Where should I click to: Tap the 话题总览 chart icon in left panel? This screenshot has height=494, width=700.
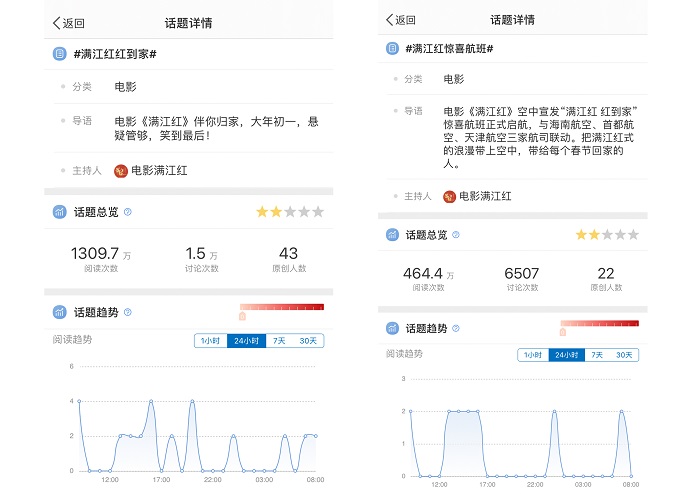coord(59,212)
